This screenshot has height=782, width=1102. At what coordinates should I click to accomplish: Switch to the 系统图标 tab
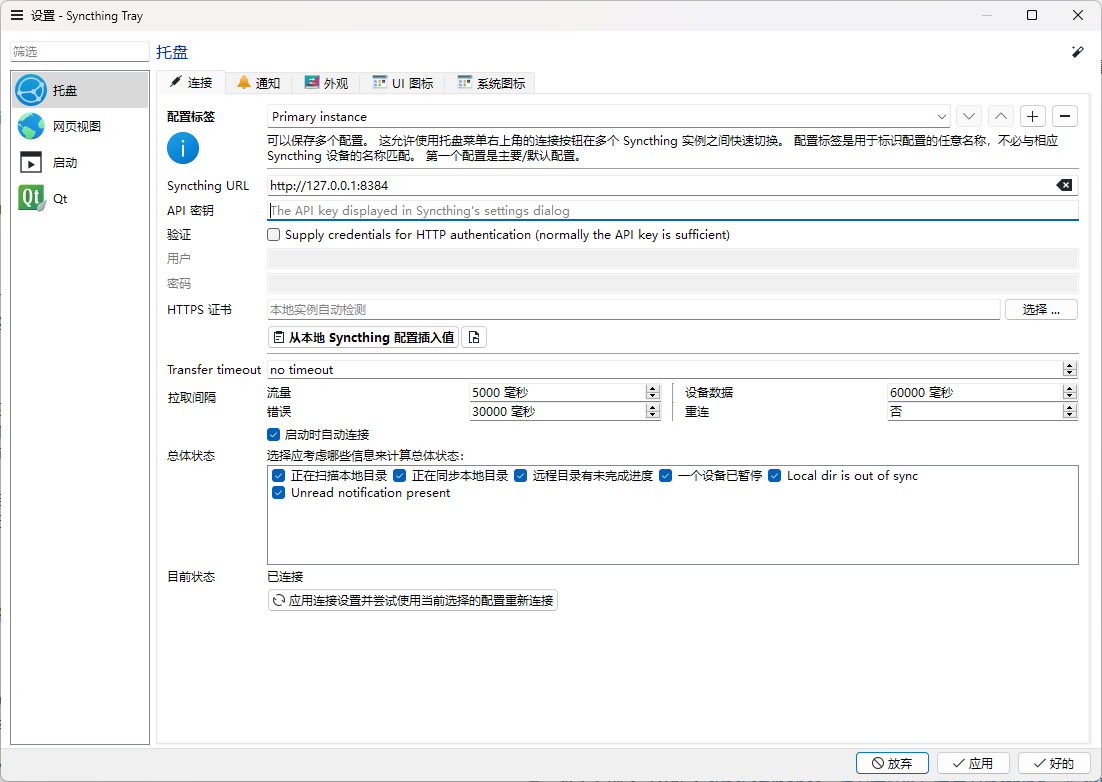pyautogui.click(x=491, y=83)
